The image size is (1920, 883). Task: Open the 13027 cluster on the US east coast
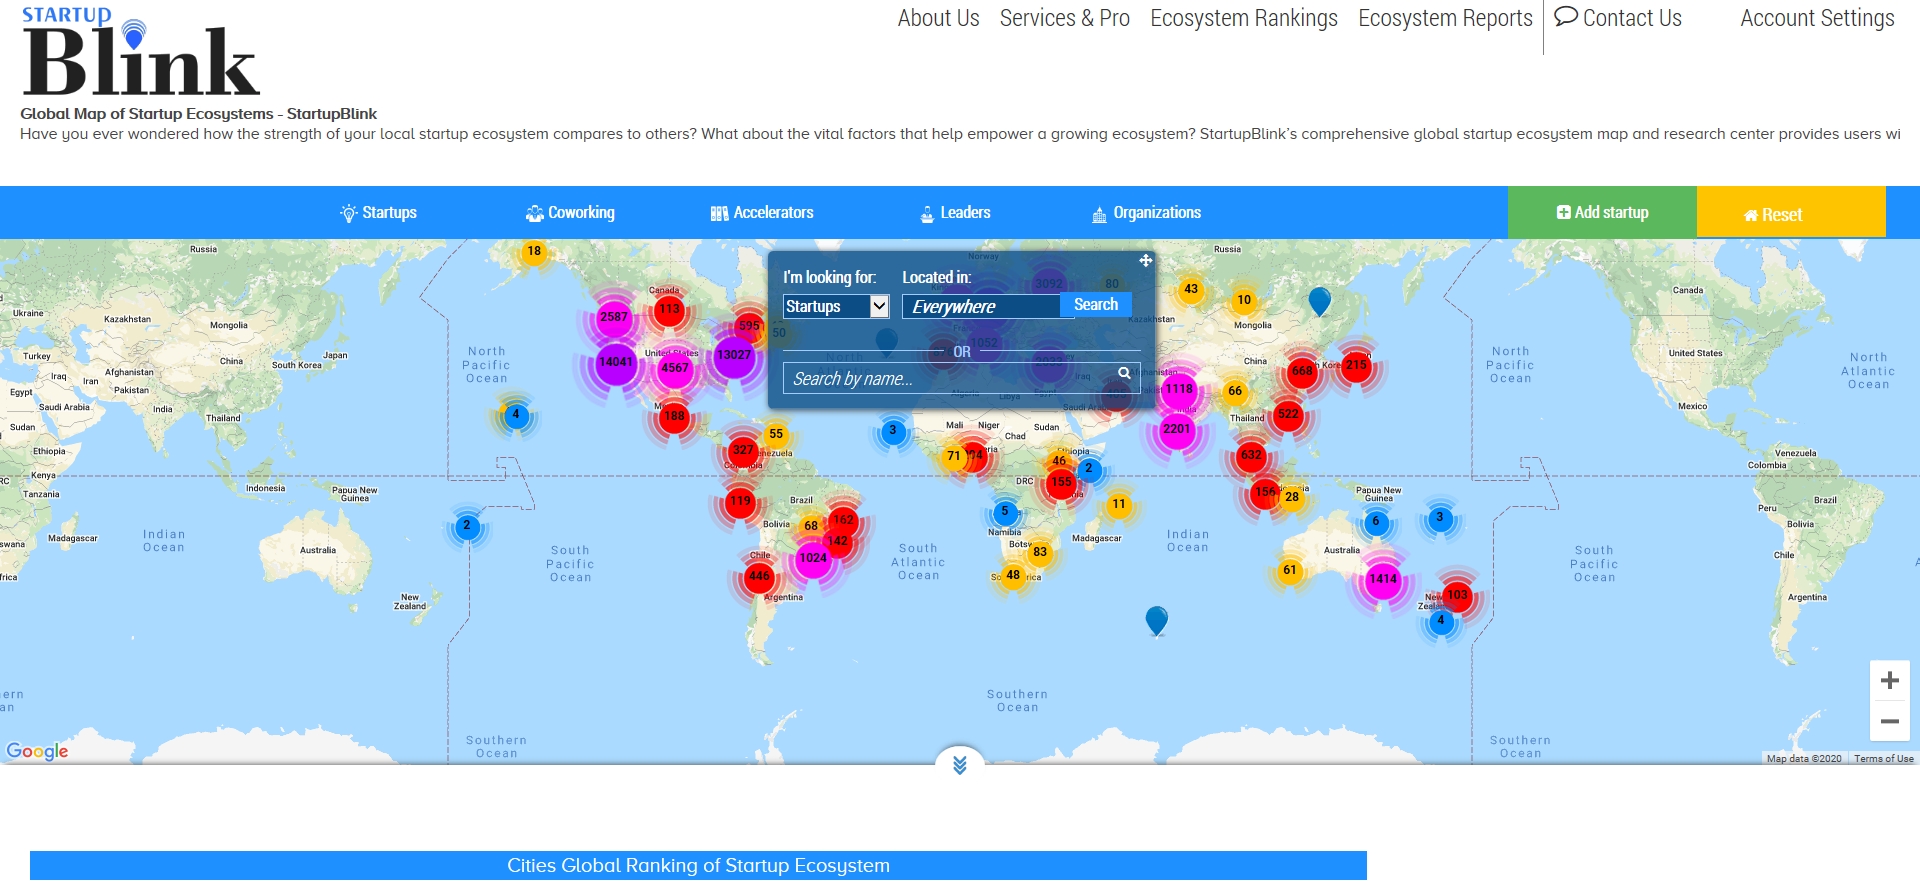click(734, 355)
